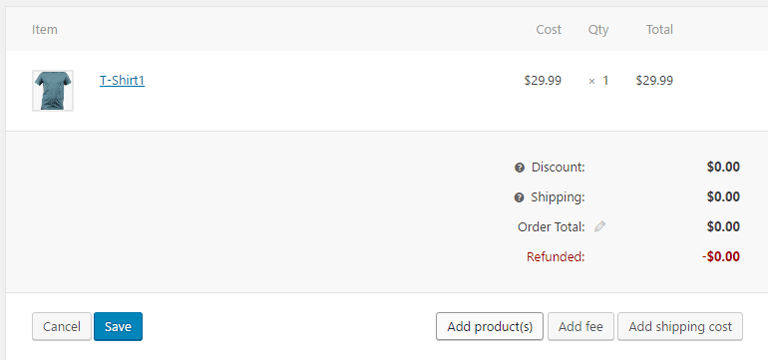Image resolution: width=768 pixels, height=360 pixels.
Task: Open the T-Shirt1 product link
Action: 122,80
